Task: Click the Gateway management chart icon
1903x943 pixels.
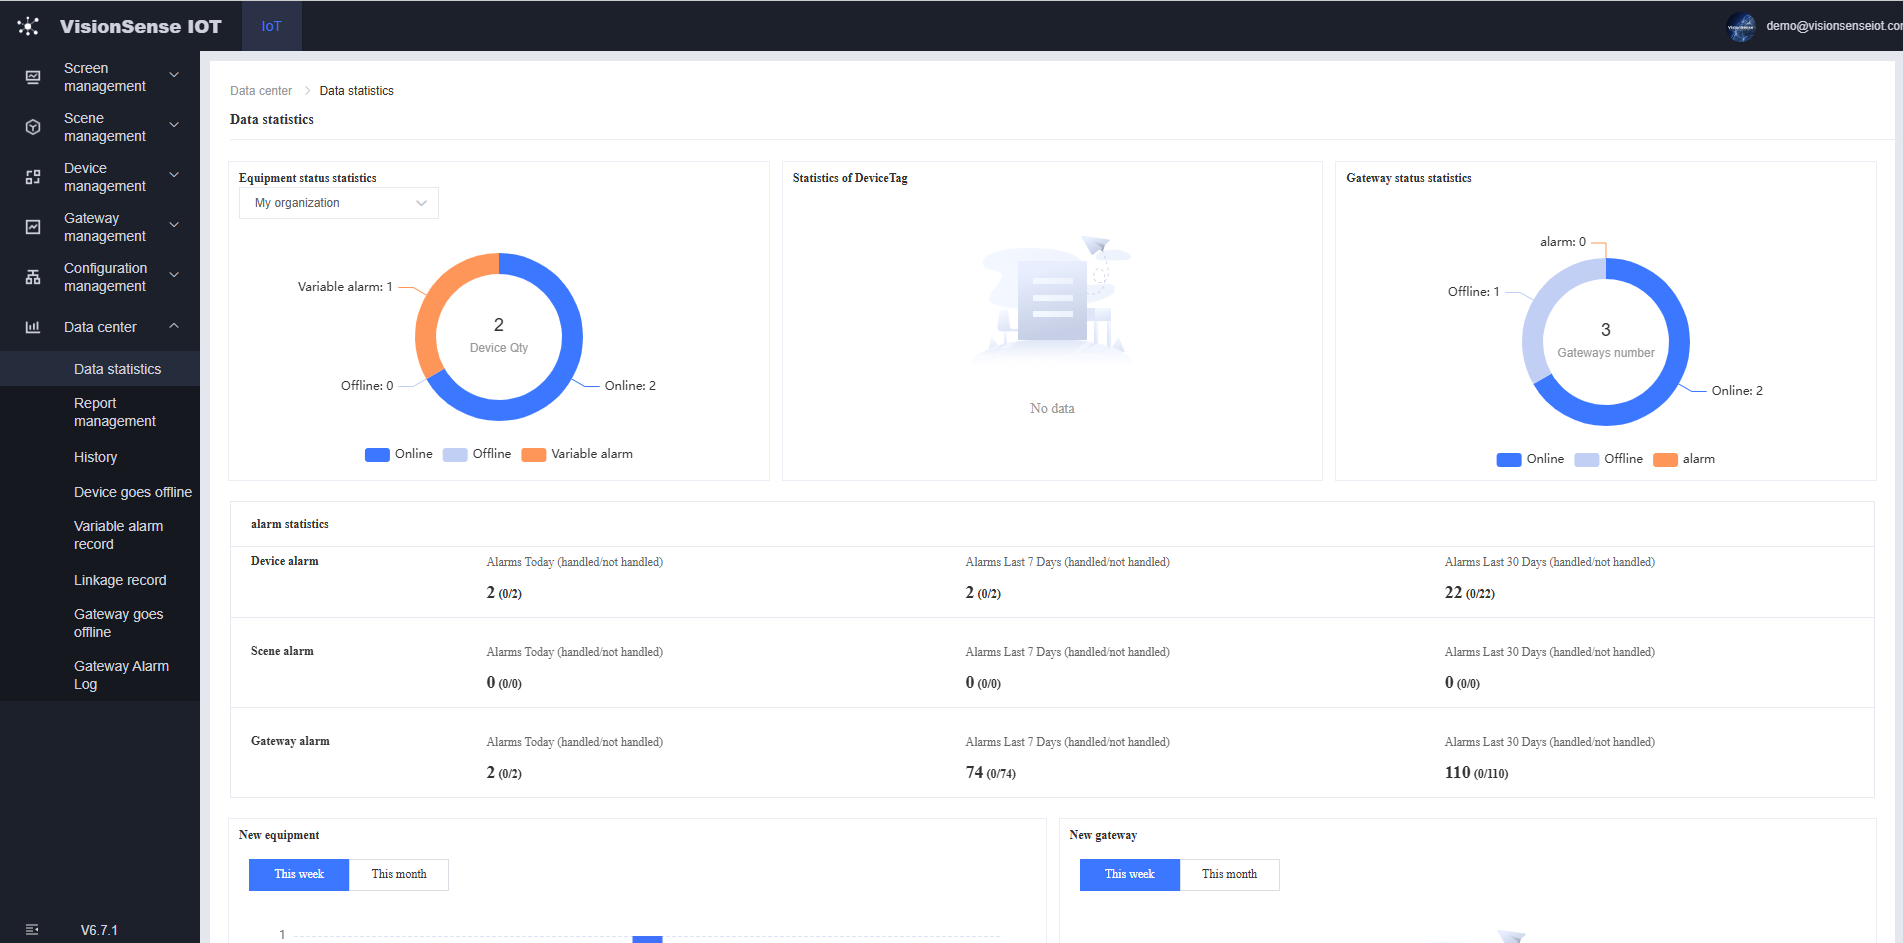Action: (33, 227)
